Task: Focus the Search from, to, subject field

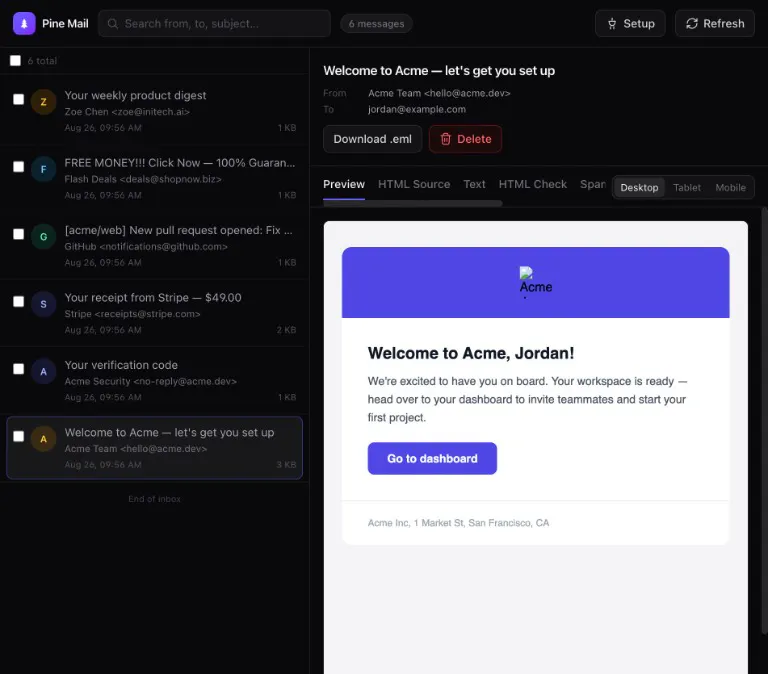Action: (x=215, y=24)
